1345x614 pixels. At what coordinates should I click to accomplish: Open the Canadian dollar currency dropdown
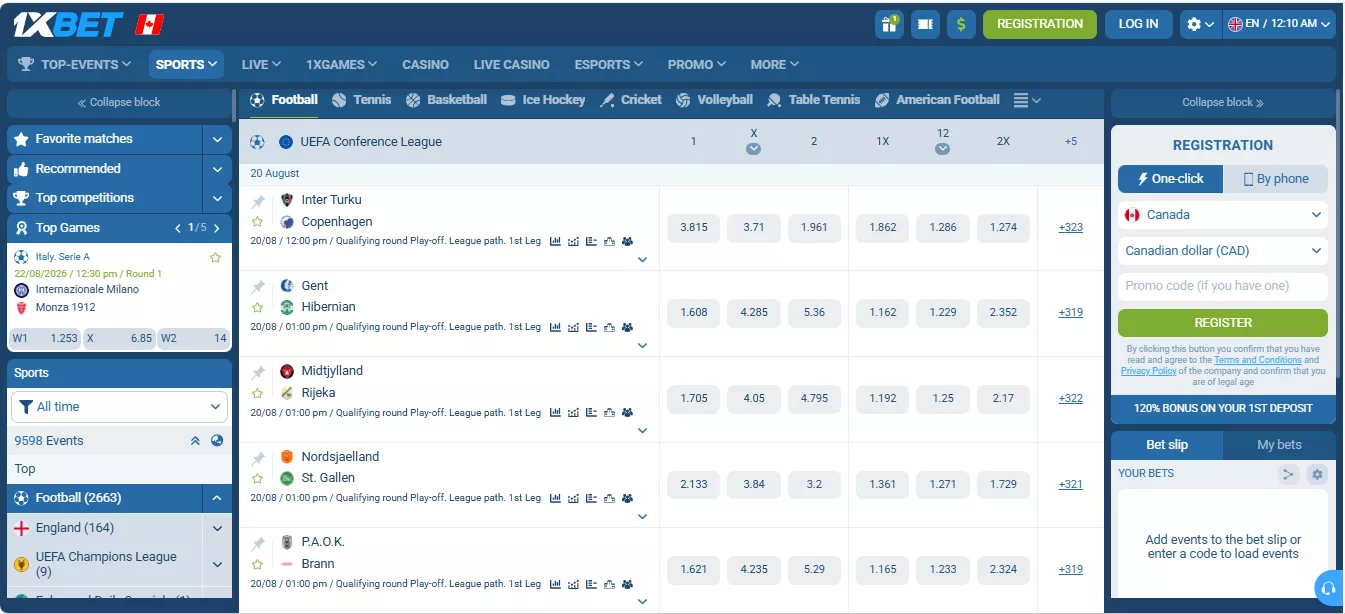point(1223,251)
